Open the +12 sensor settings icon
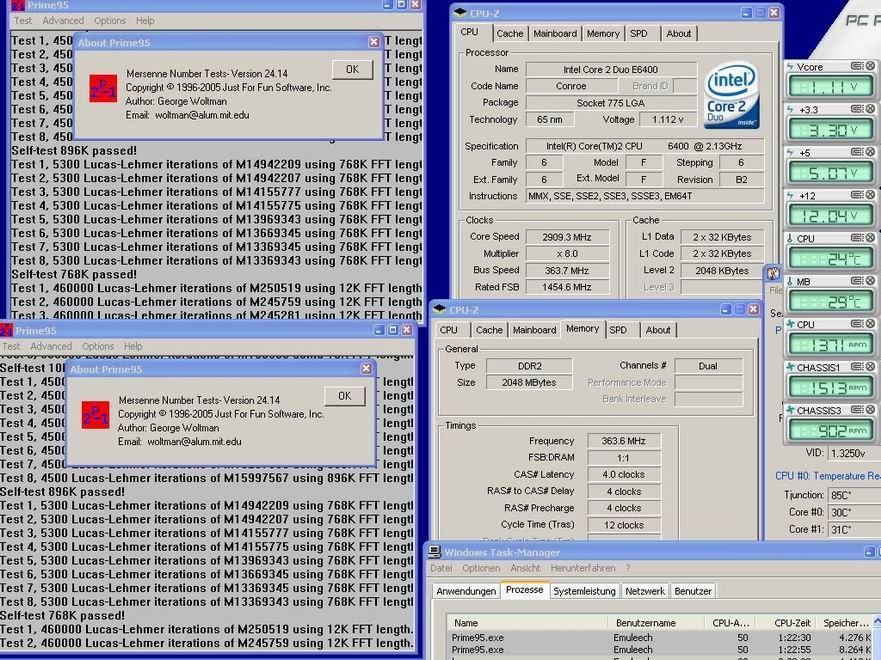The height and width of the screenshot is (660, 881). 857,195
